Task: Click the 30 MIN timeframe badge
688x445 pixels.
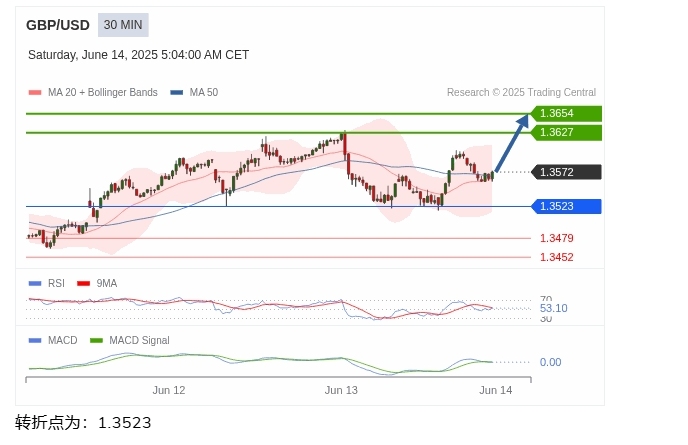Action: [x=123, y=25]
